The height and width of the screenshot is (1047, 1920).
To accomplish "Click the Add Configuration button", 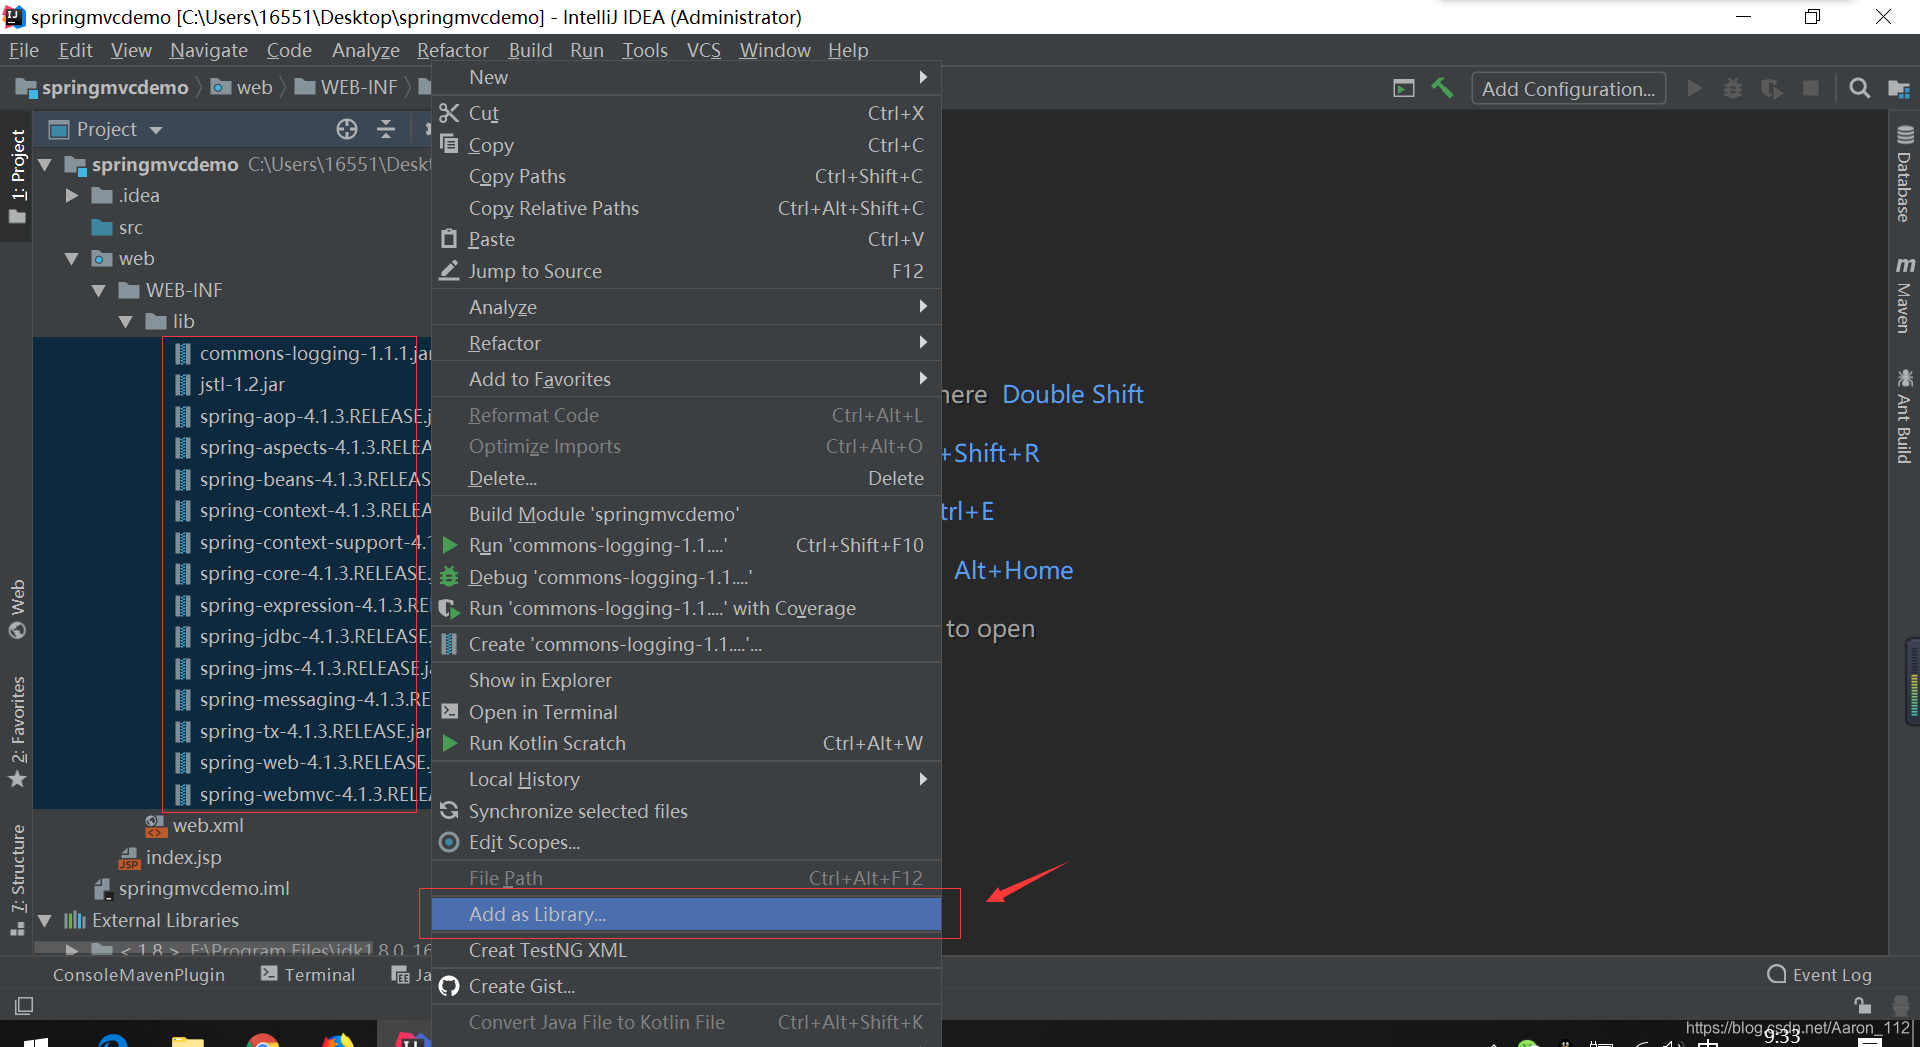I will pyautogui.click(x=1568, y=88).
